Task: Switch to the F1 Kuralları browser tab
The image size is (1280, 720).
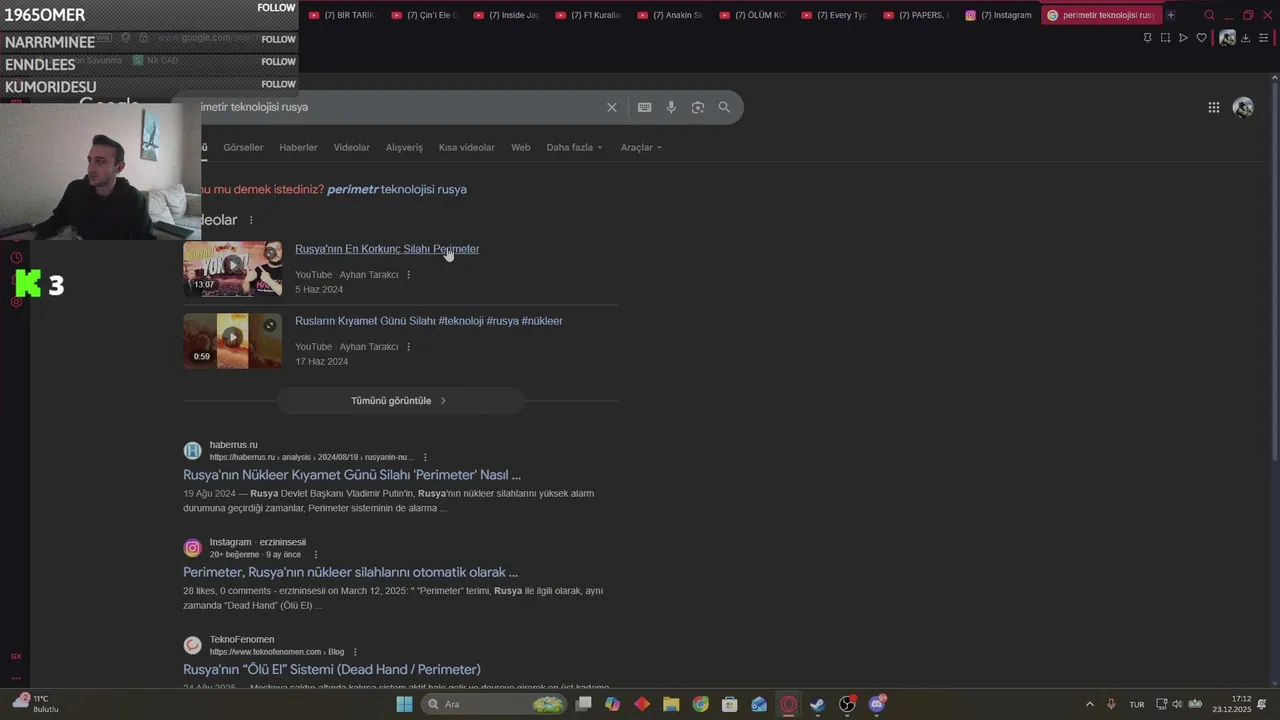Action: 590,15
